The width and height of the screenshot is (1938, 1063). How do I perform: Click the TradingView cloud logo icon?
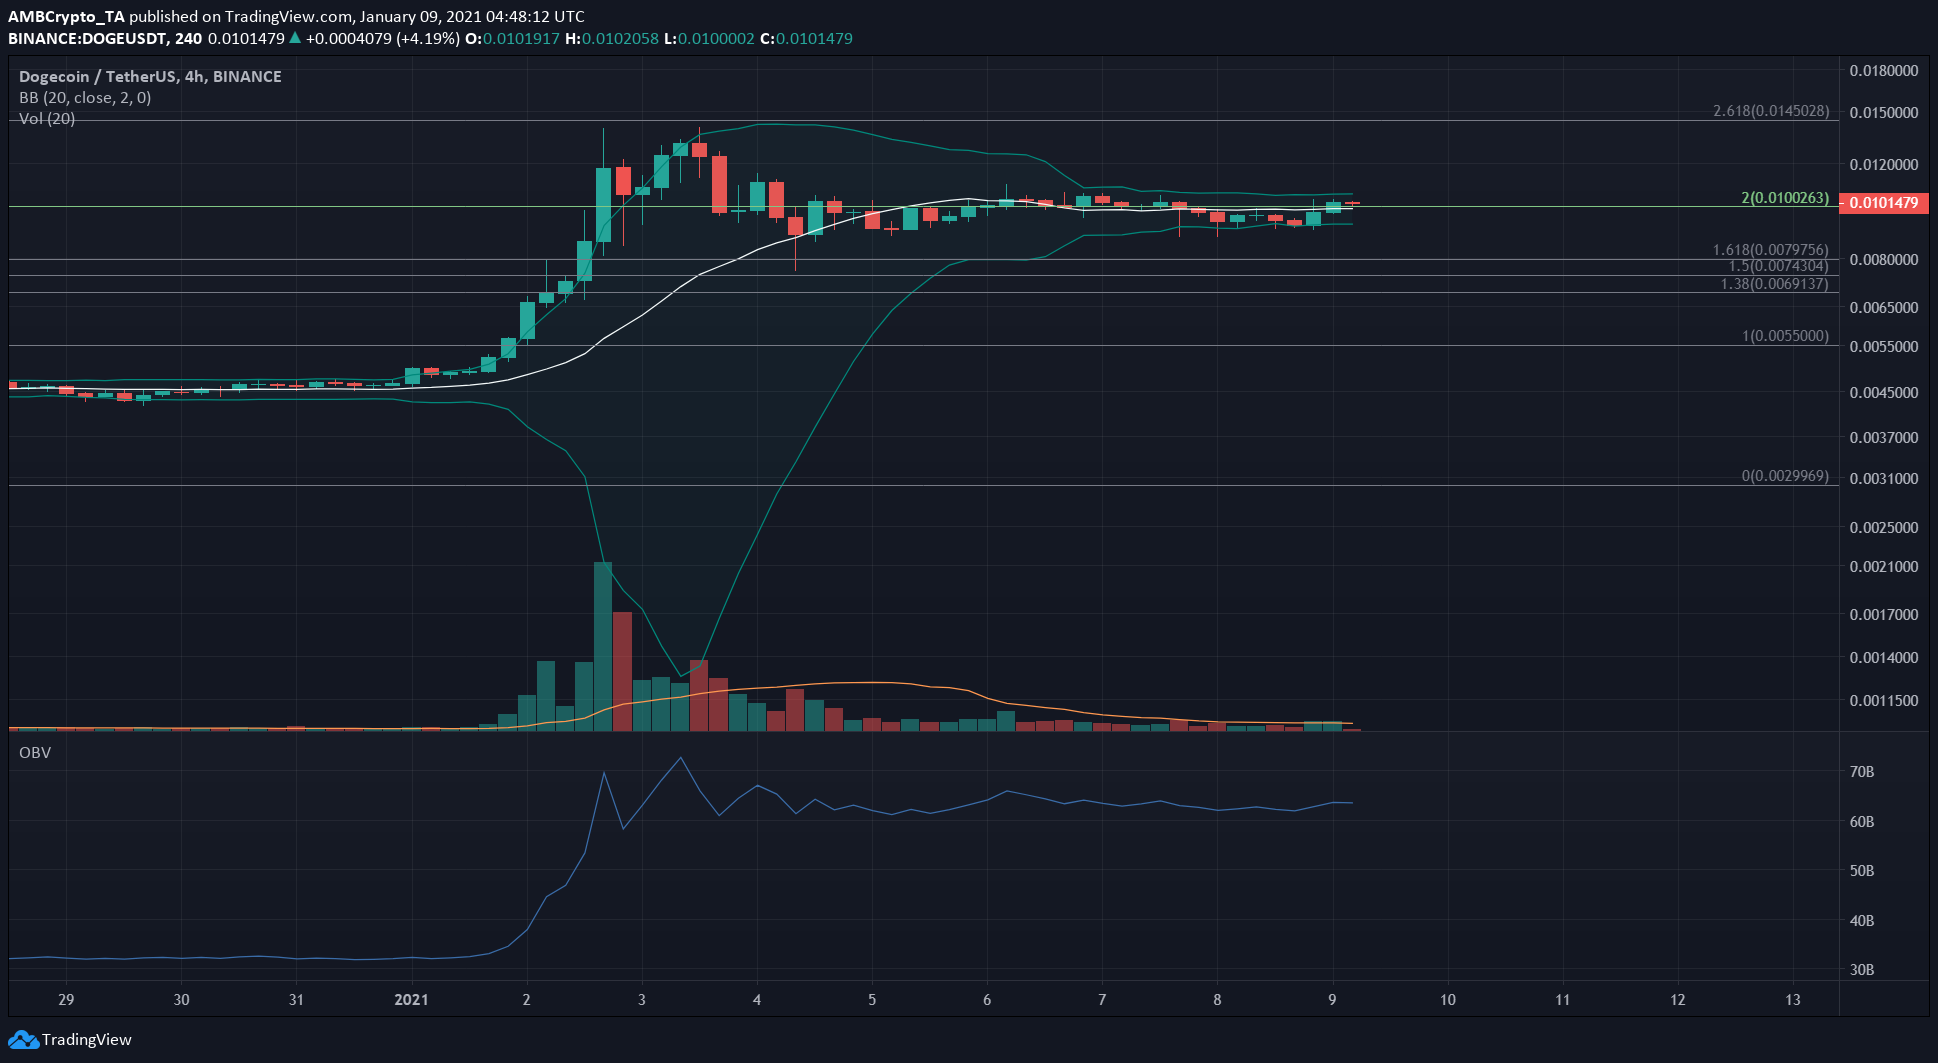coord(23,1040)
